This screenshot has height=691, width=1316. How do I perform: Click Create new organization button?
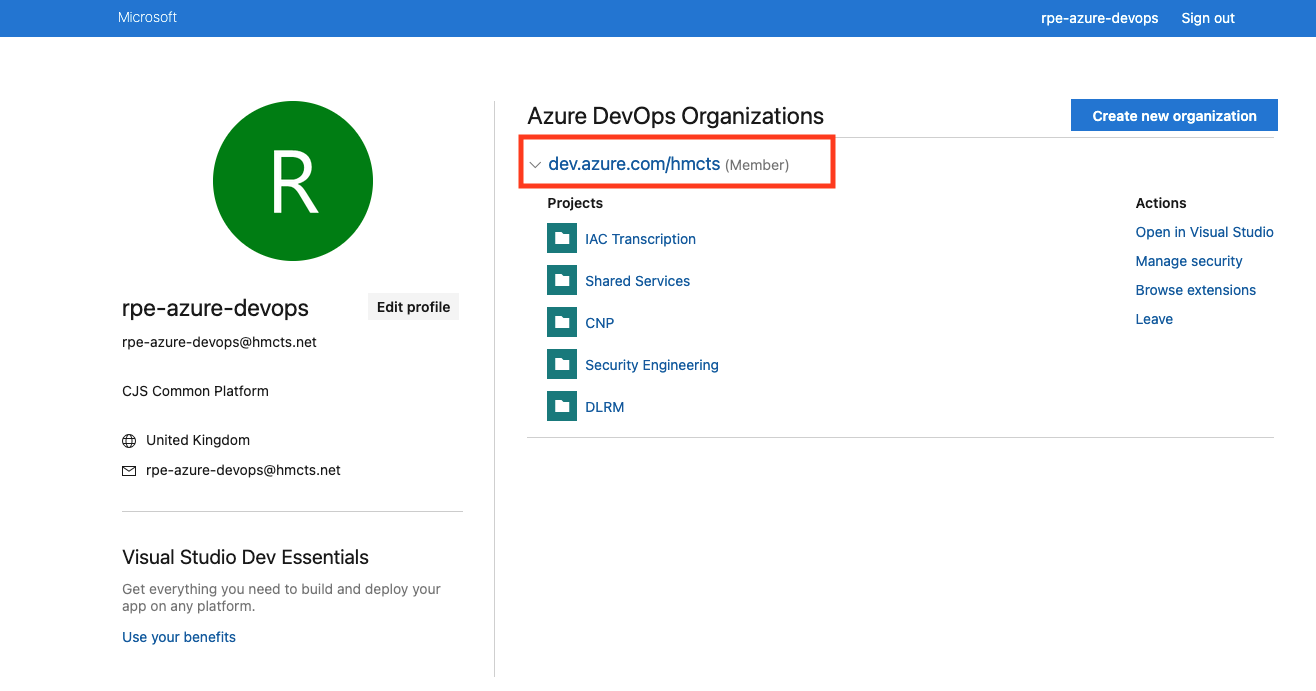1174,115
